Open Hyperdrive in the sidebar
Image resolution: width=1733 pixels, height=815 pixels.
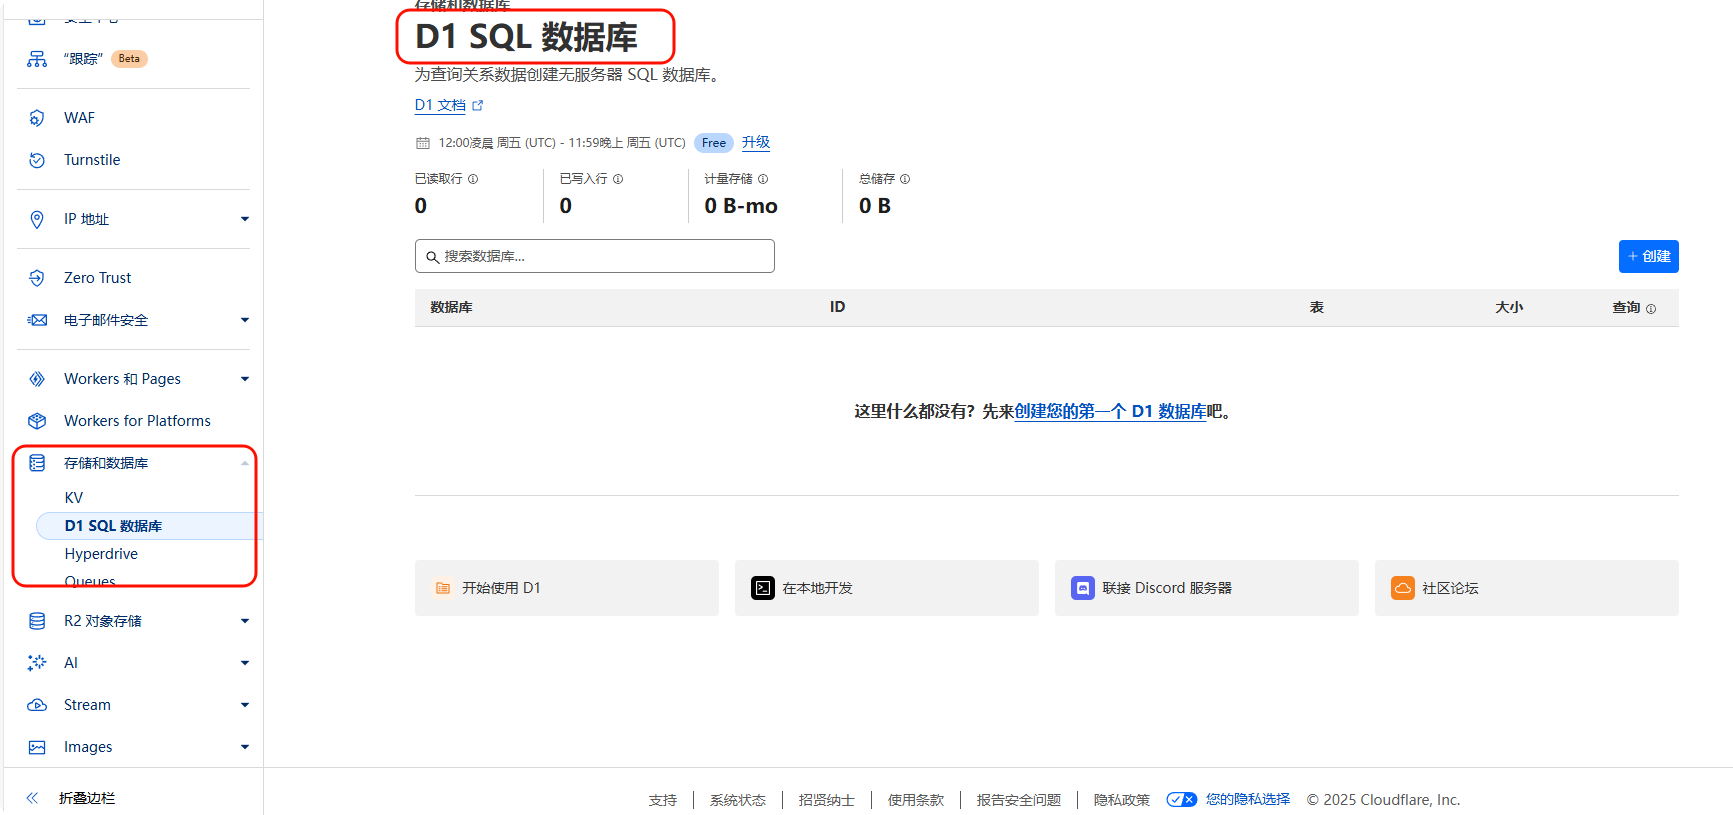(x=101, y=554)
